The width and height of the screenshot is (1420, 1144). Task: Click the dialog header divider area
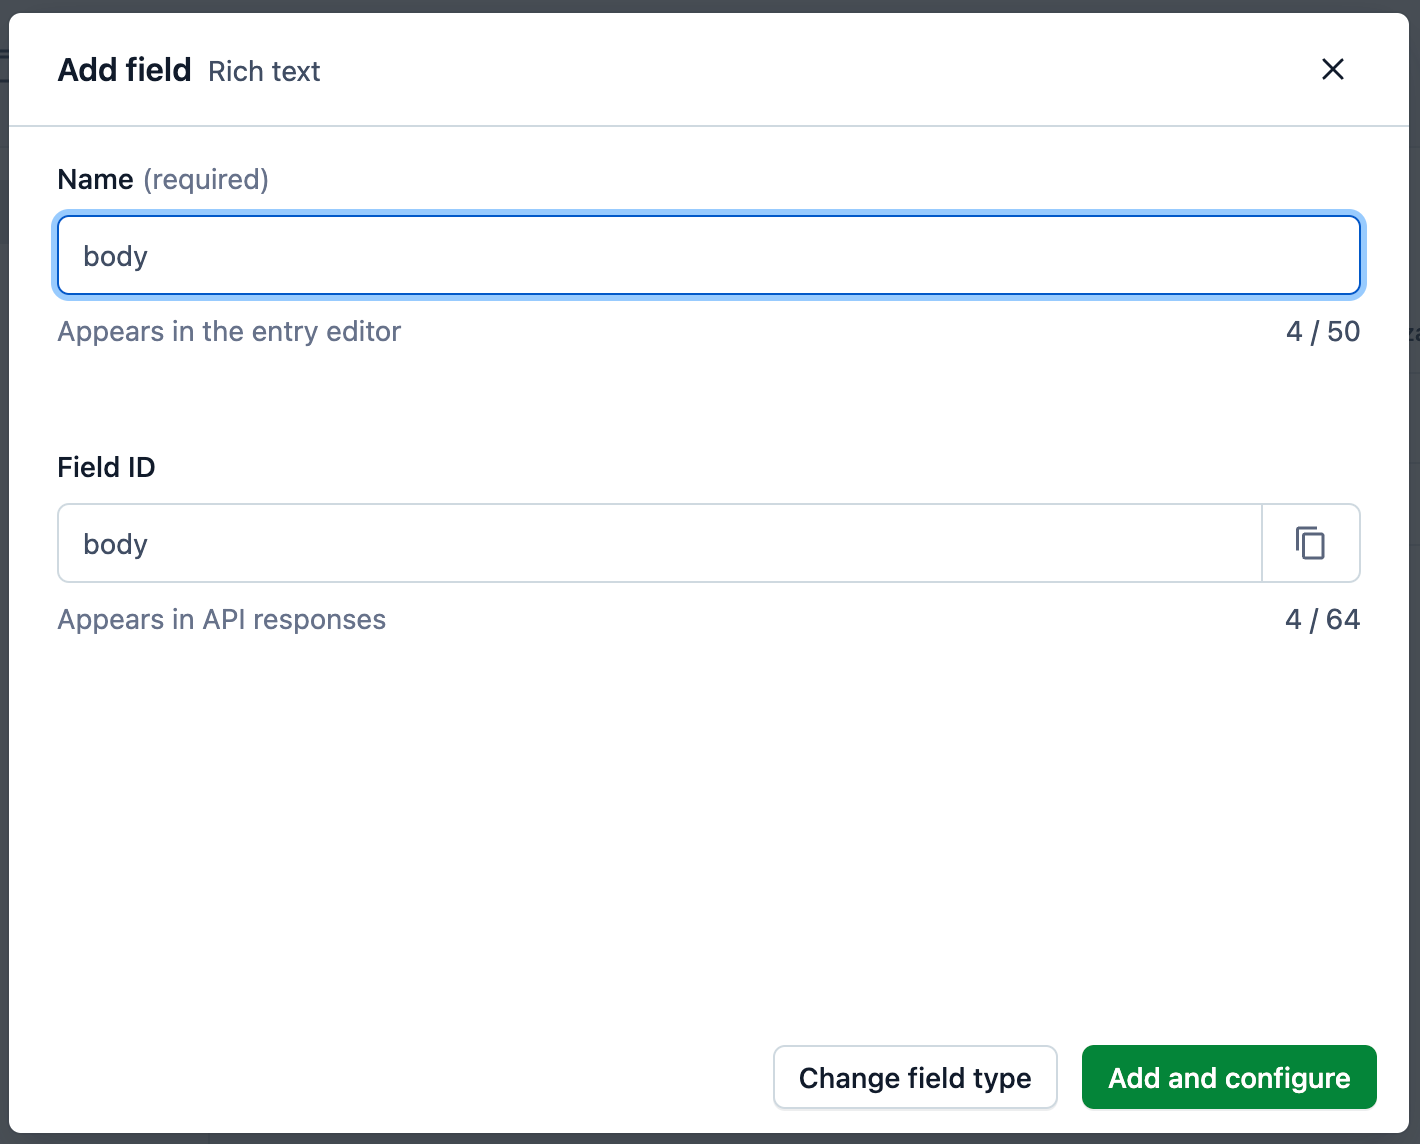click(710, 126)
